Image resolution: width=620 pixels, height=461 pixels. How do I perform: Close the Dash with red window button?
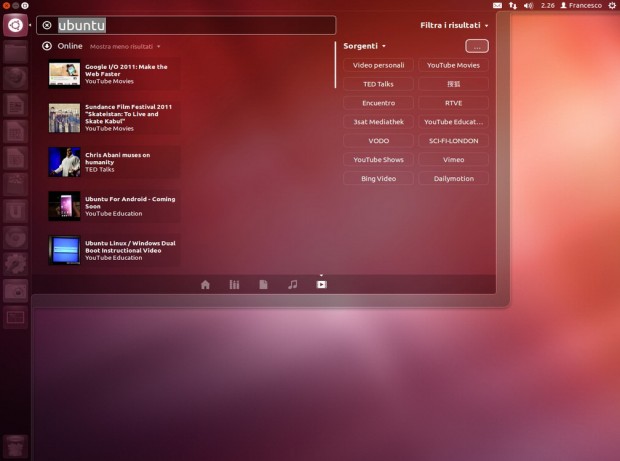tap(6, 6)
